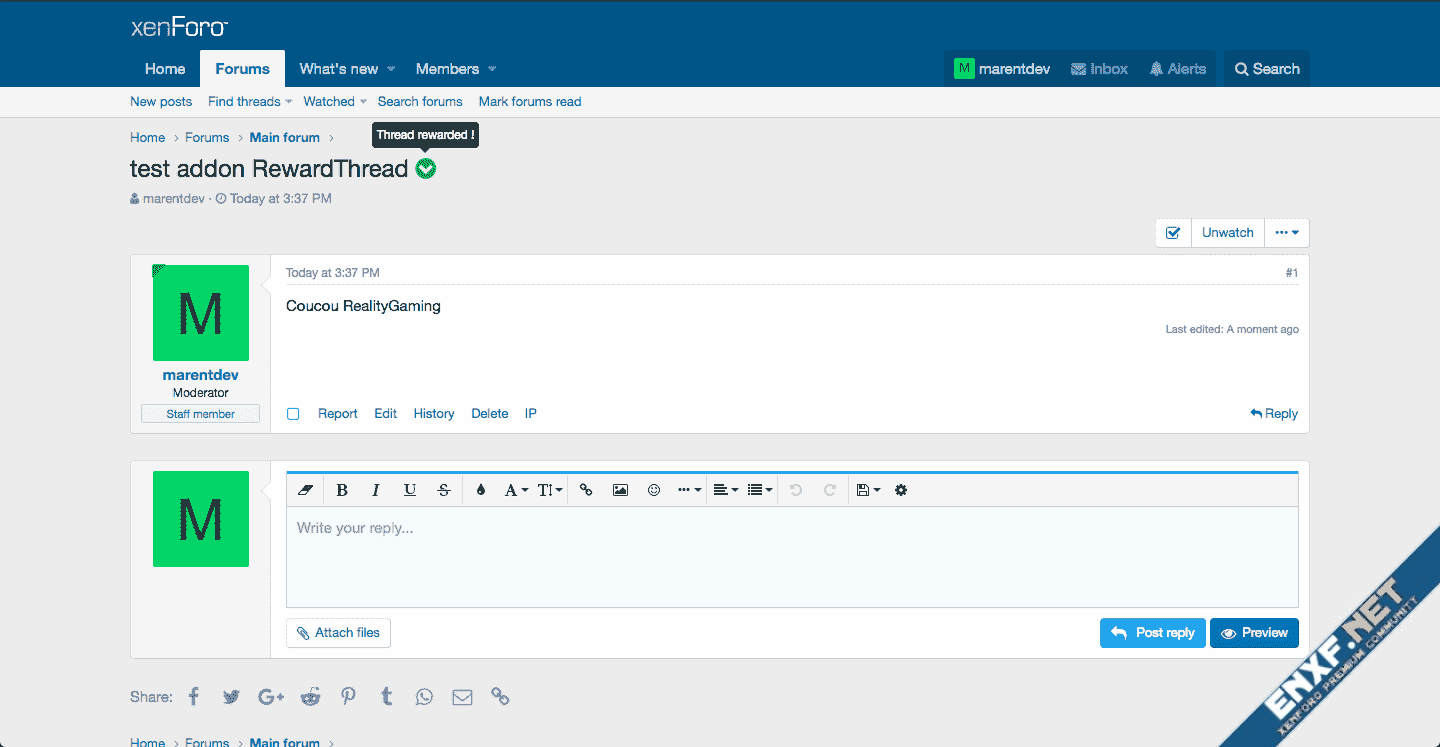Share the thread on Facebook

point(194,697)
